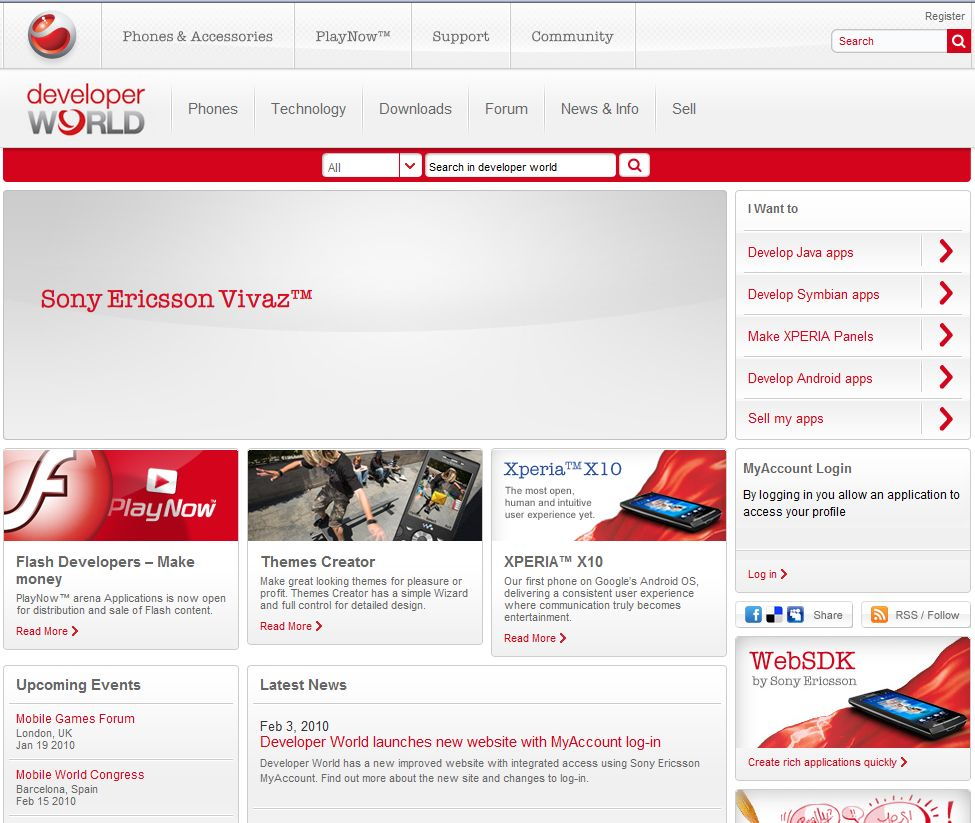Open the News & Info menu
This screenshot has height=823, width=975.
[599, 109]
